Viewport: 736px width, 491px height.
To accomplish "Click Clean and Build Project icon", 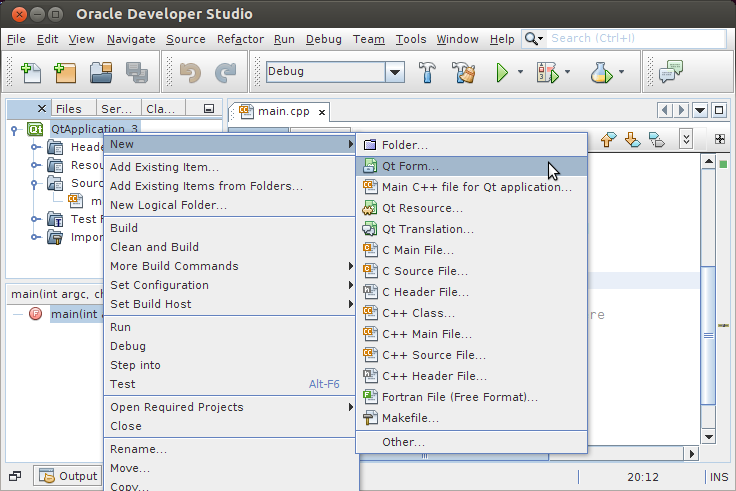I will 462,72.
